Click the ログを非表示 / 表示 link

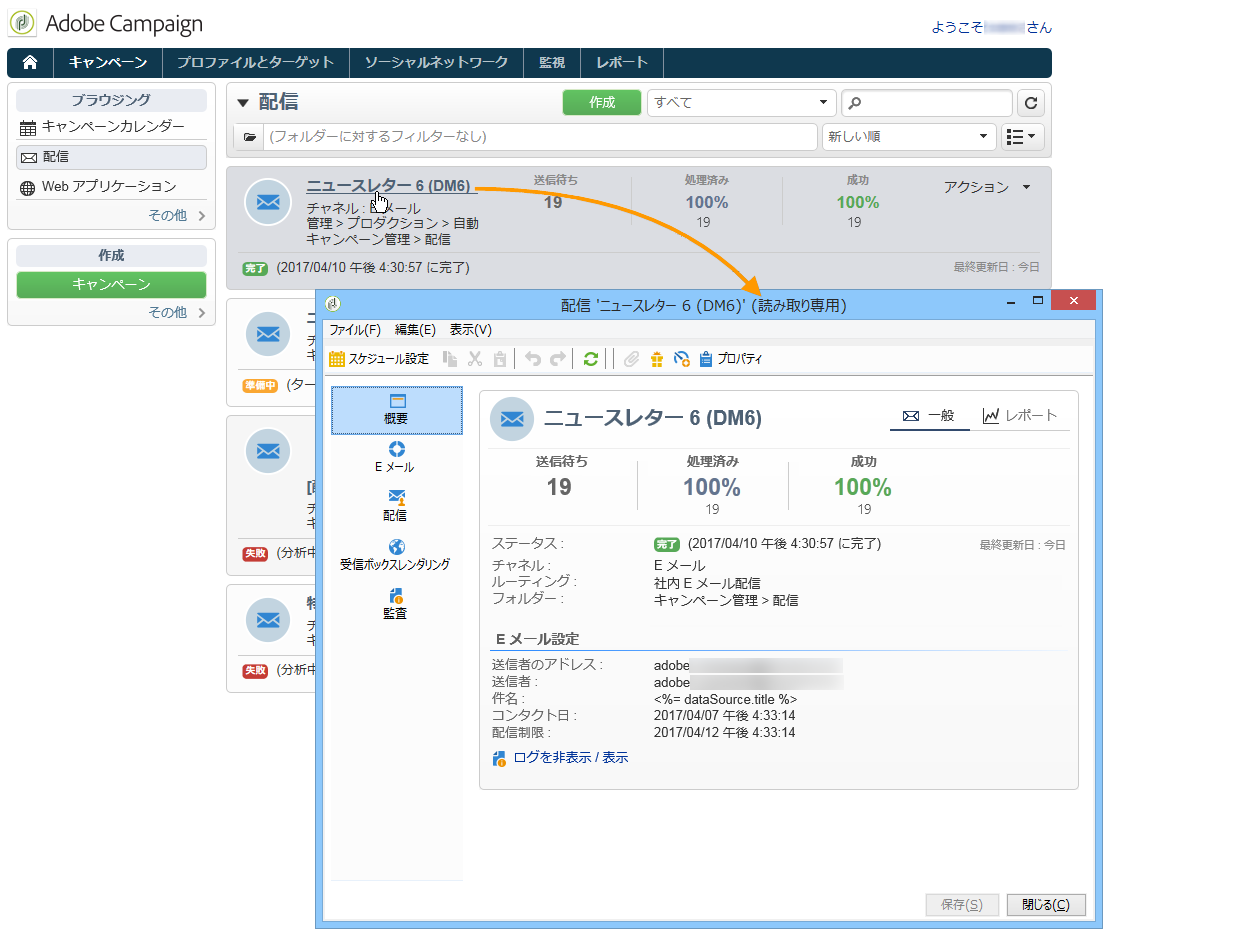571,758
